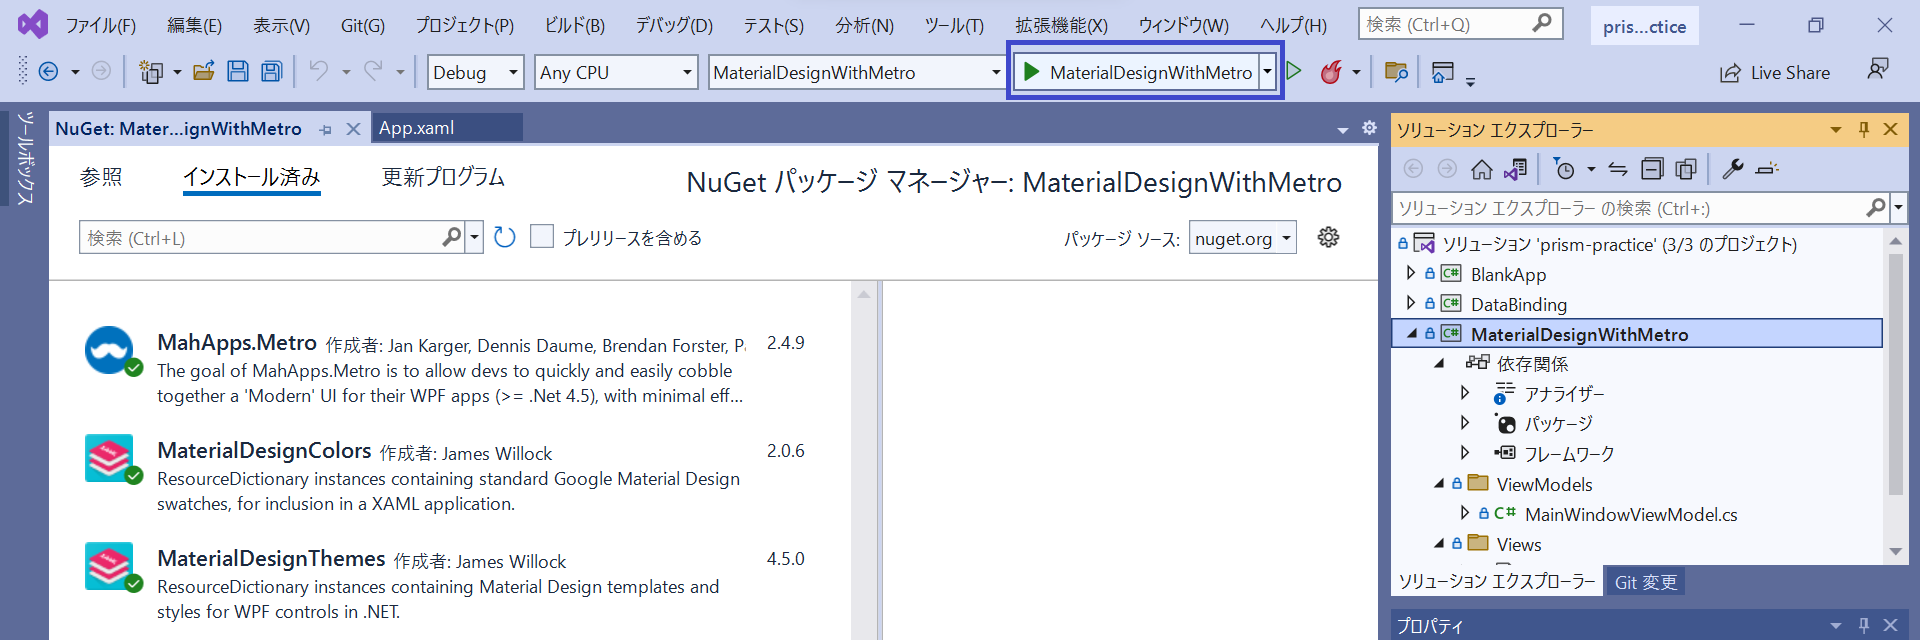Open the Git(G) menu
The width and height of the screenshot is (1920, 640).
[x=363, y=25]
